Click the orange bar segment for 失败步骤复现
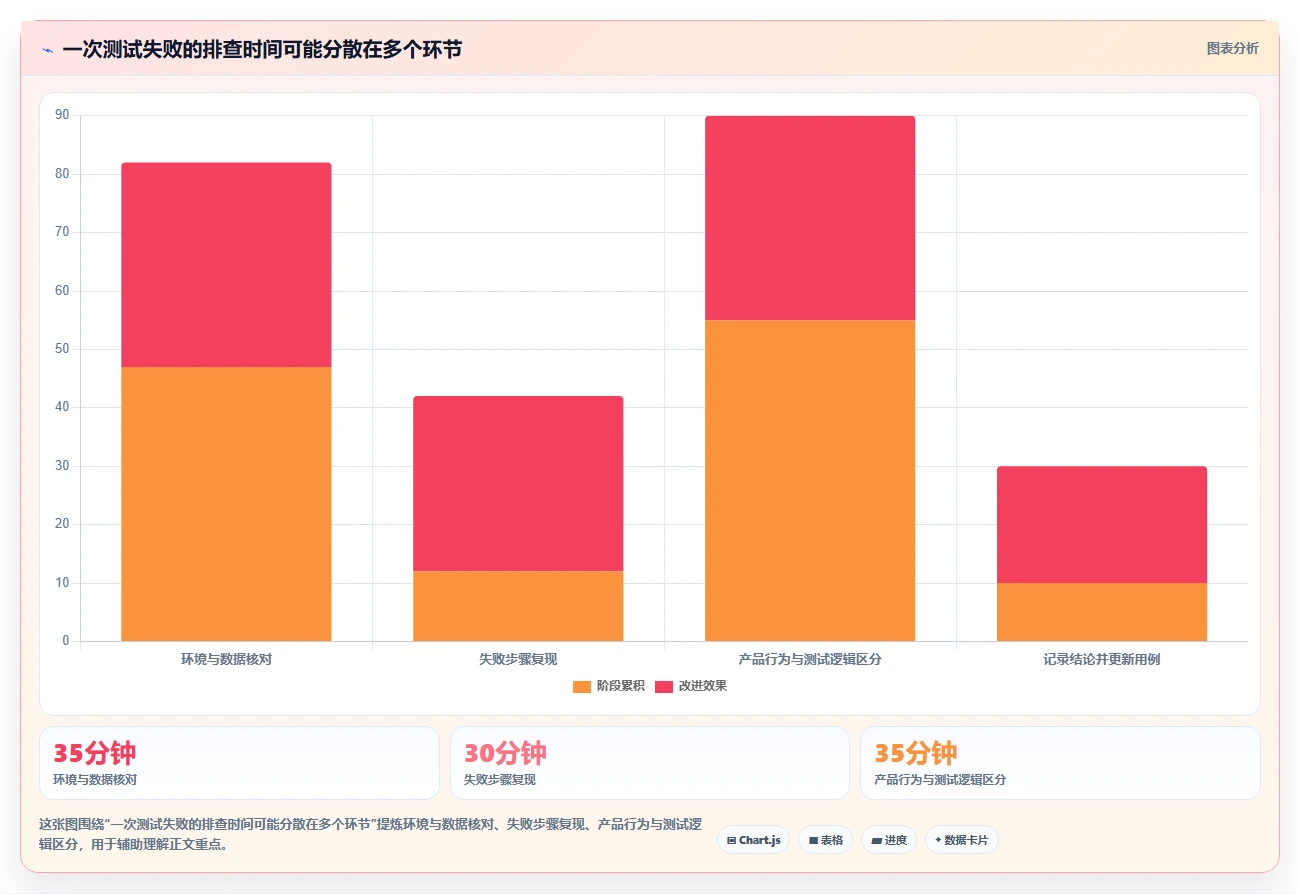 [x=518, y=606]
